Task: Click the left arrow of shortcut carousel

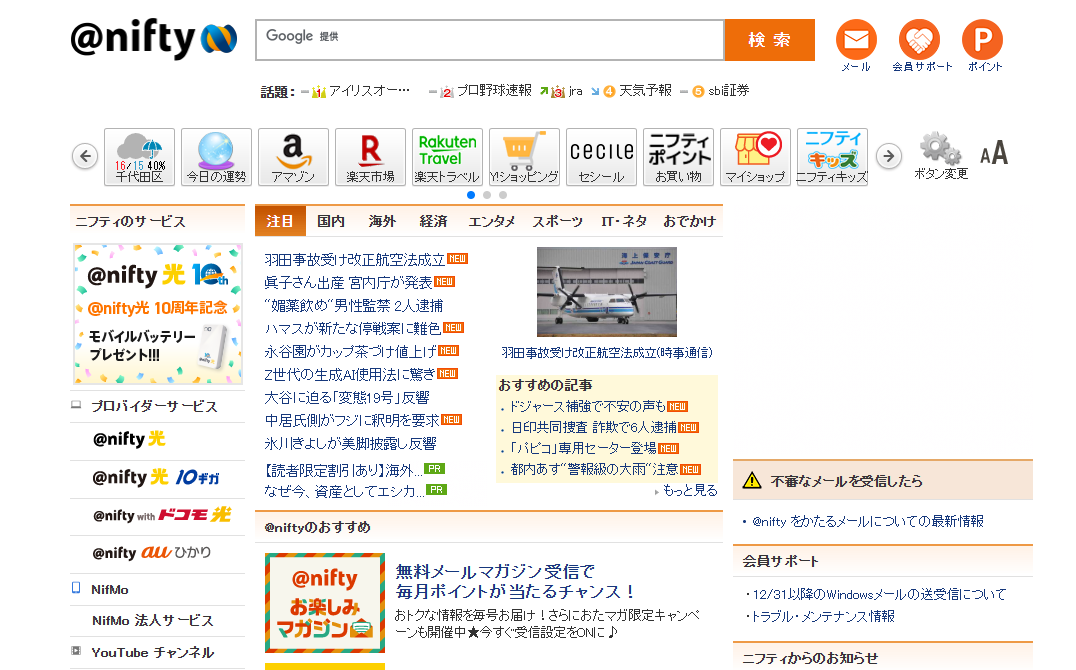Action: (x=85, y=156)
